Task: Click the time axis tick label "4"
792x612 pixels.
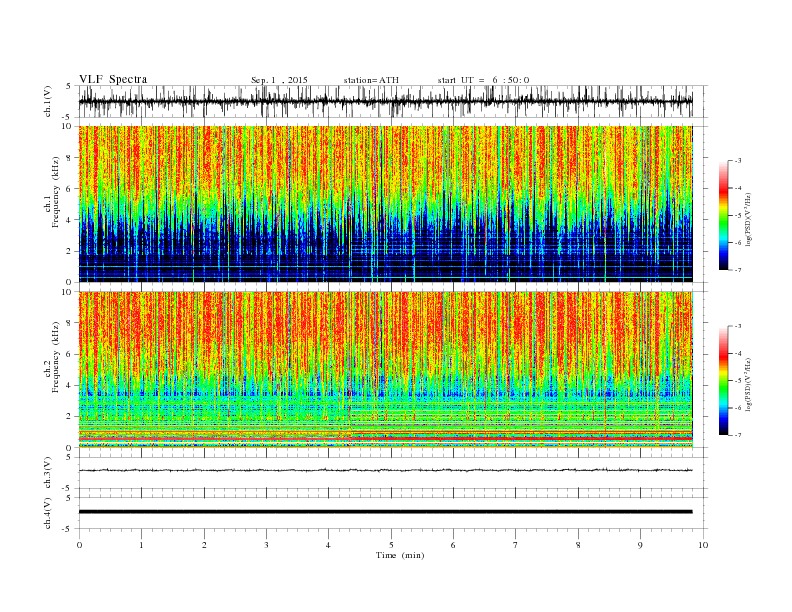Action: coord(328,545)
